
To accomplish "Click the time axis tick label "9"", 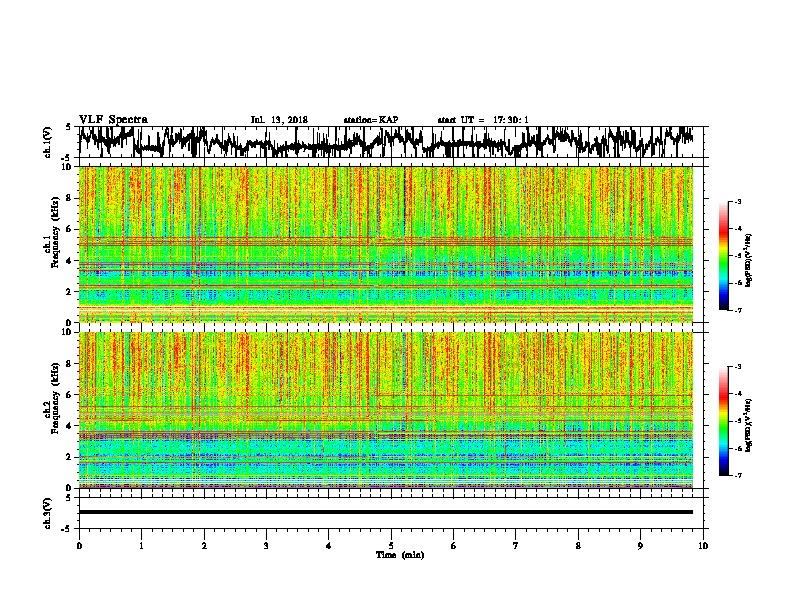I will (x=640, y=546).
